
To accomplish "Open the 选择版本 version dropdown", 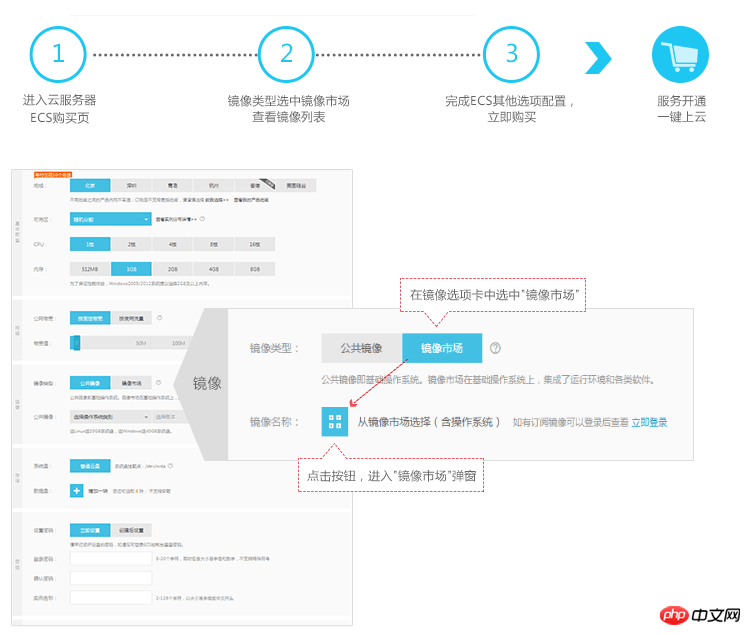I will 169,417.
